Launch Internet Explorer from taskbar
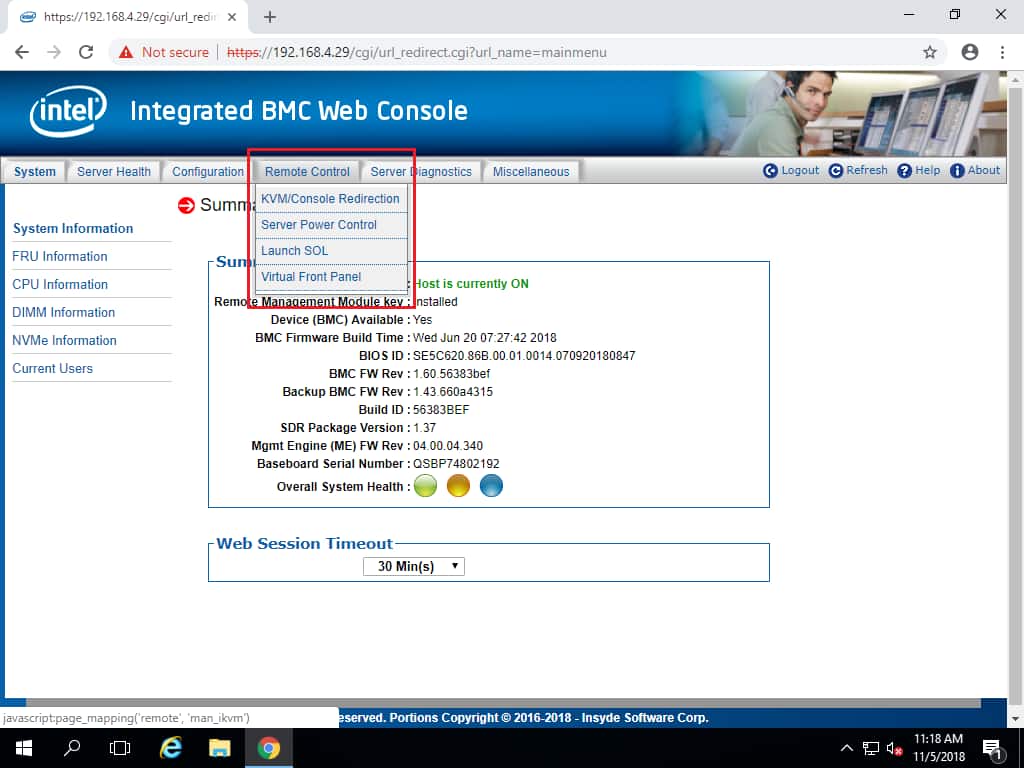 tap(170, 748)
